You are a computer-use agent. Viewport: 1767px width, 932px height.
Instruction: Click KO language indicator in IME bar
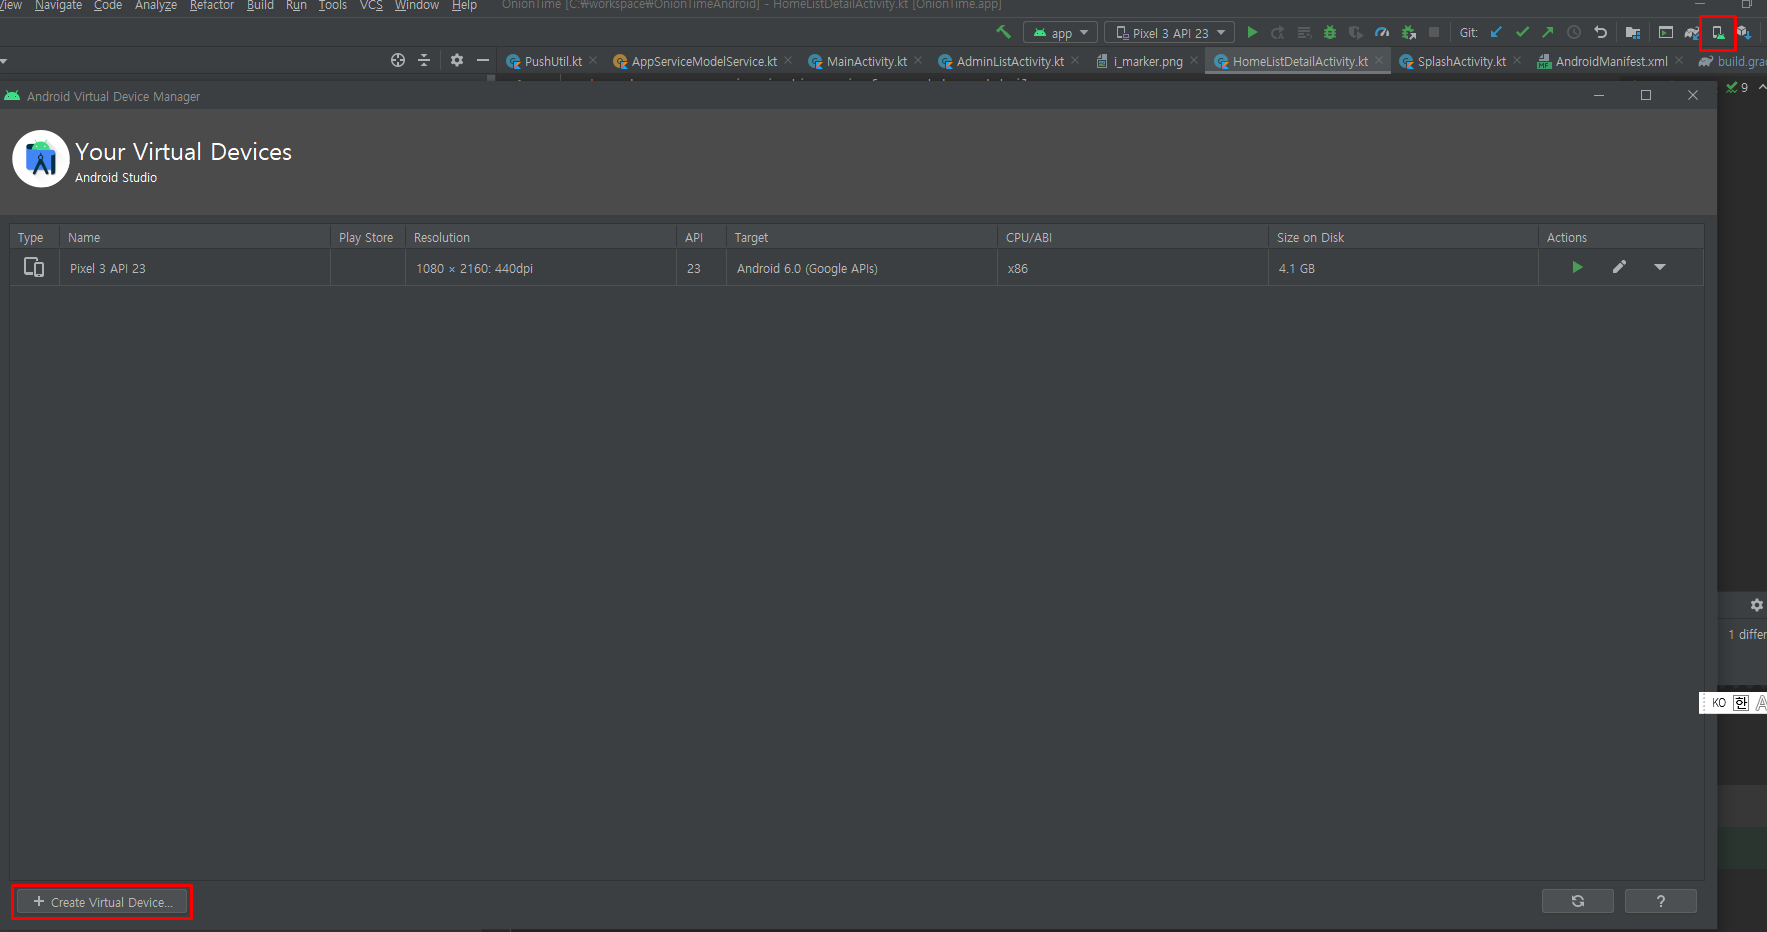[x=1719, y=703]
